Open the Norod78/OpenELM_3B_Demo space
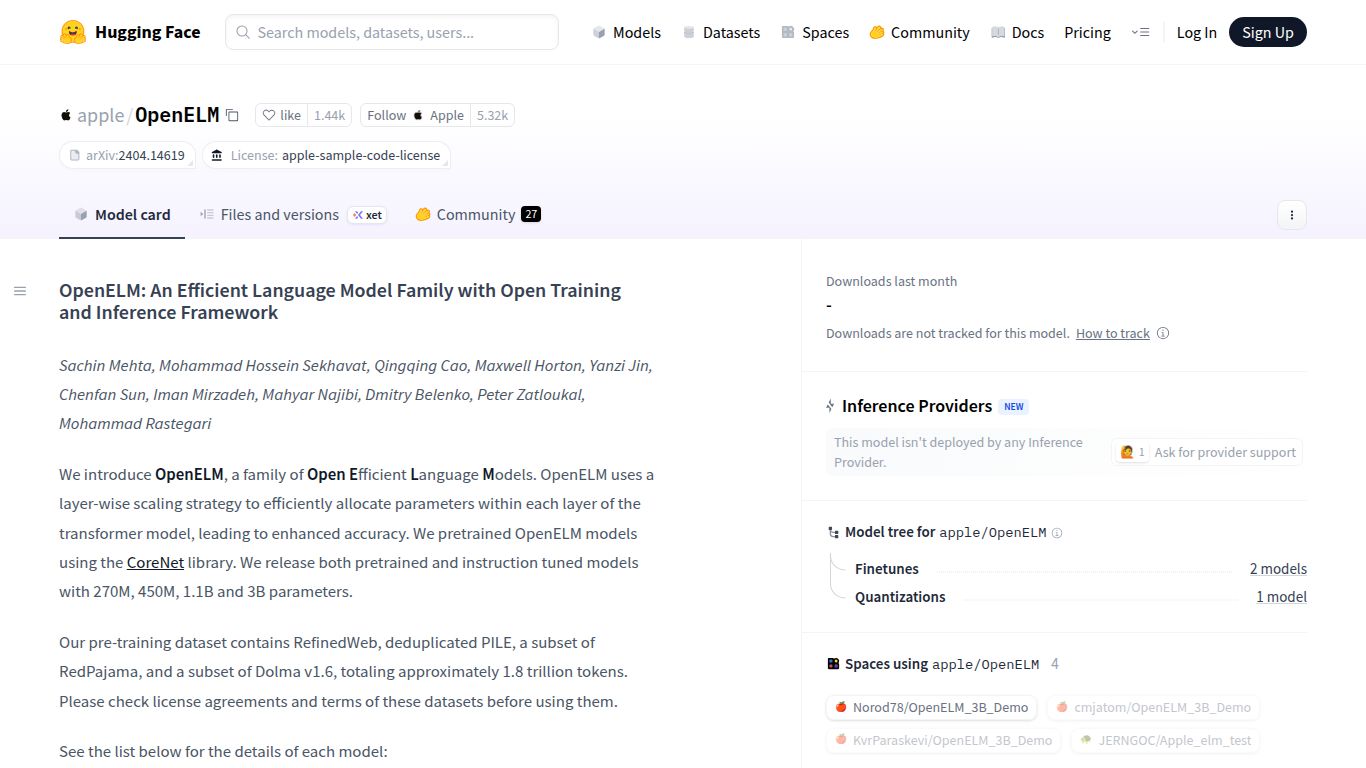1366x768 pixels. click(931, 707)
